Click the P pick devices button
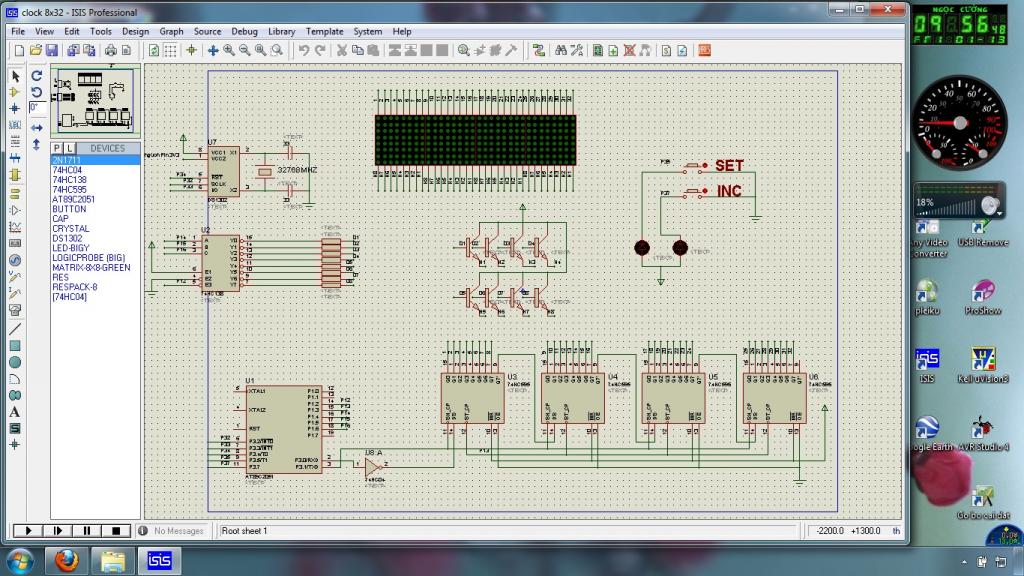Viewport: 1024px width, 576px height. click(57, 148)
